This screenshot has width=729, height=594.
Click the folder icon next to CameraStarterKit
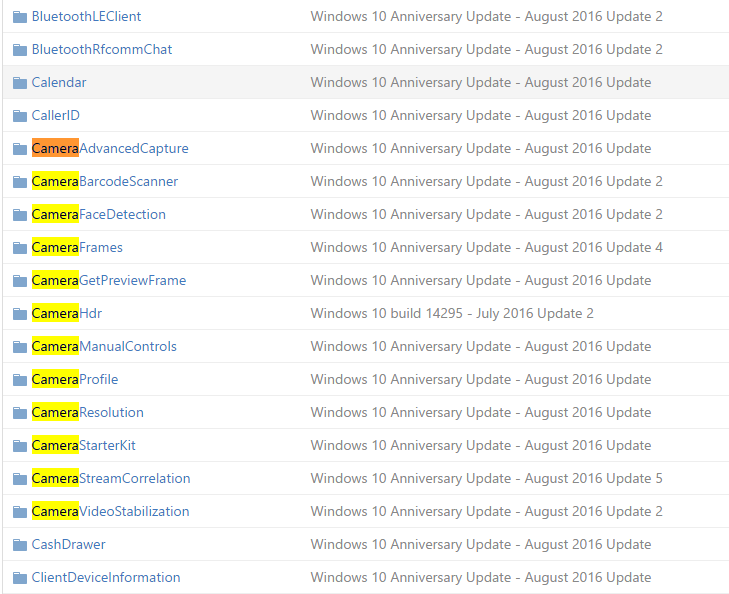20,446
